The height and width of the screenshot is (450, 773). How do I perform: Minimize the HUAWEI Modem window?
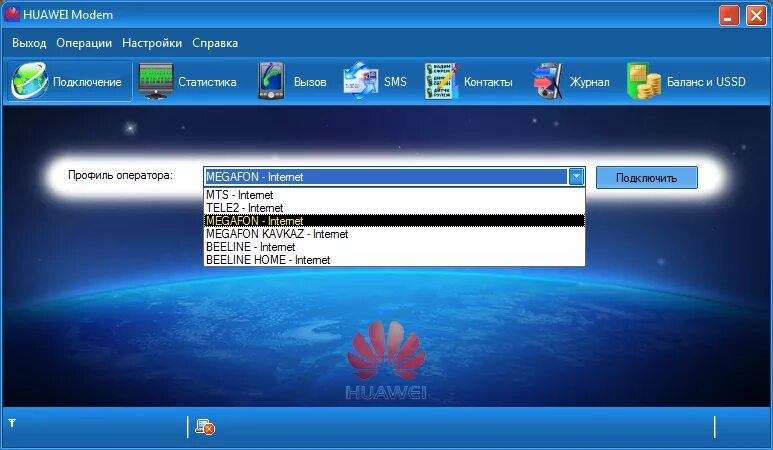[x=729, y=15]
